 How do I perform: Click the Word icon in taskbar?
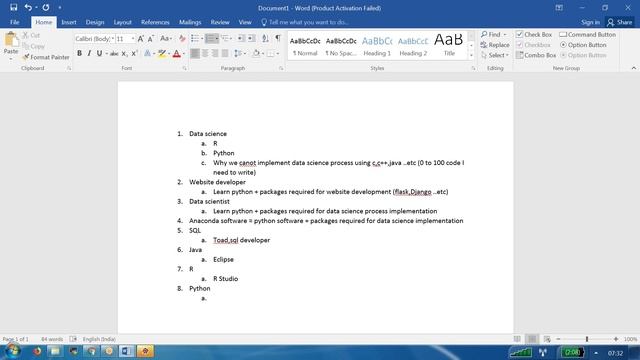[x=126, y=351]
